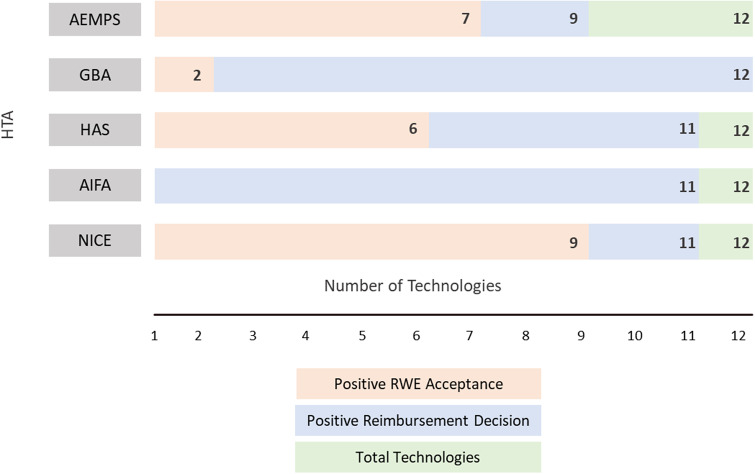The image size is (755, 474).
Task: Select the orange HAS bar segment
Action: 291,129
